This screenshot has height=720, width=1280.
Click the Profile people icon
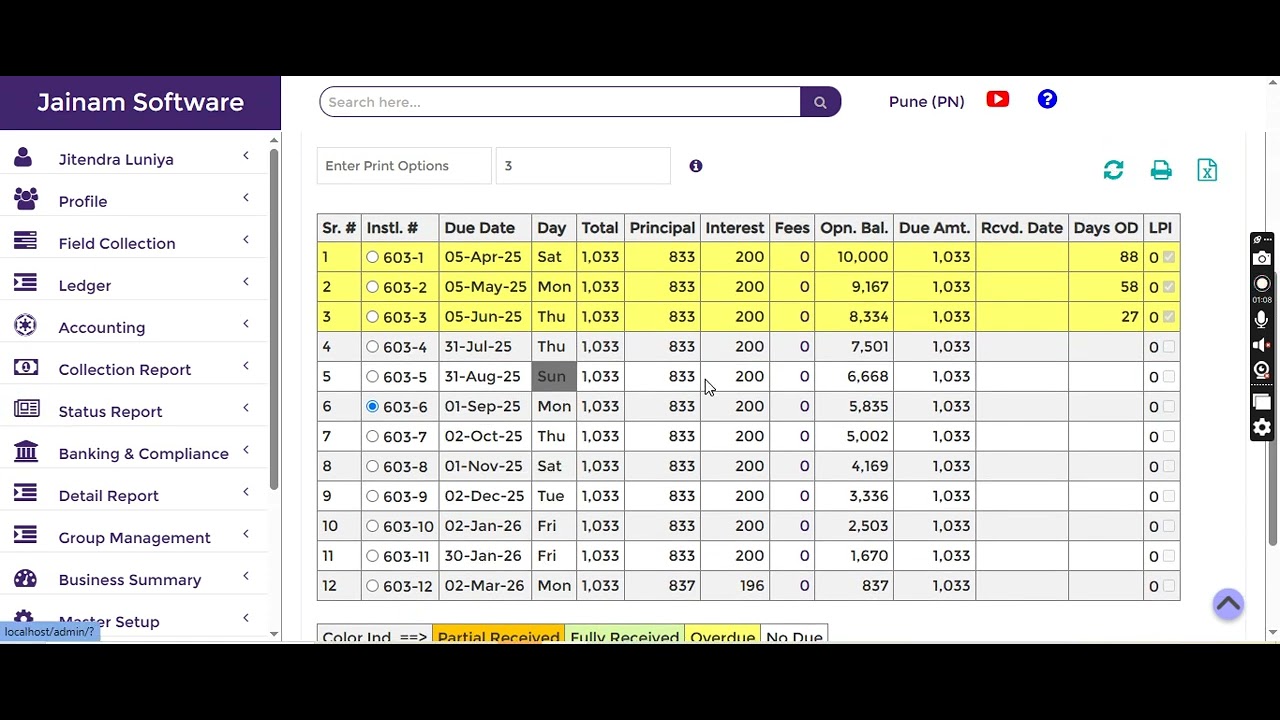(x=26, y=198)
